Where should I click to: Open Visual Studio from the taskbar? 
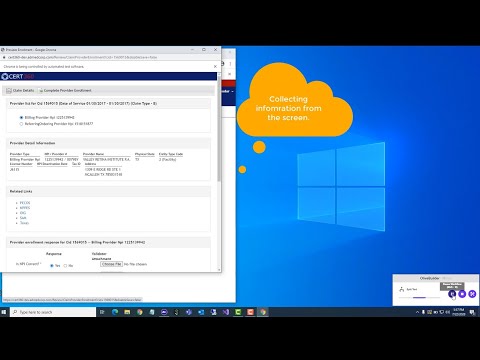pyautogui.click(x=226, y=312)
